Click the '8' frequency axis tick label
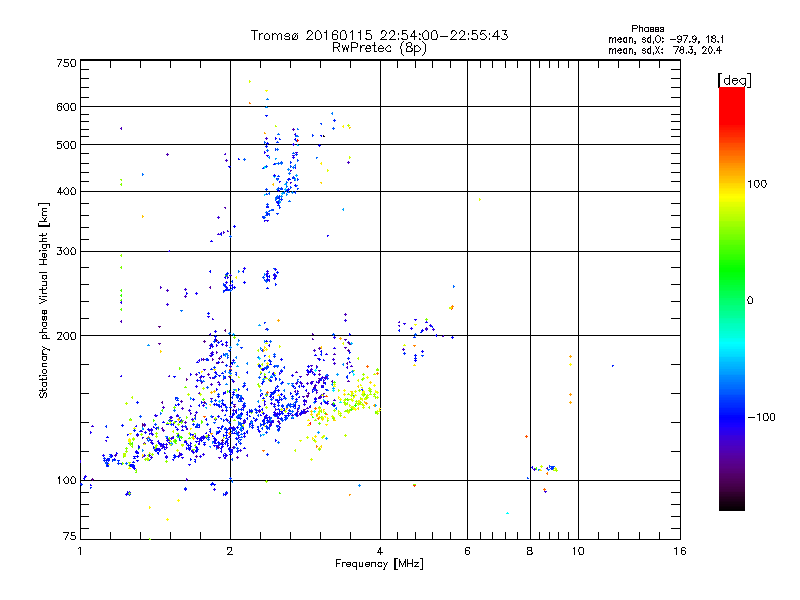This screenshot has width=800, height=600. [x=530, y=551]
